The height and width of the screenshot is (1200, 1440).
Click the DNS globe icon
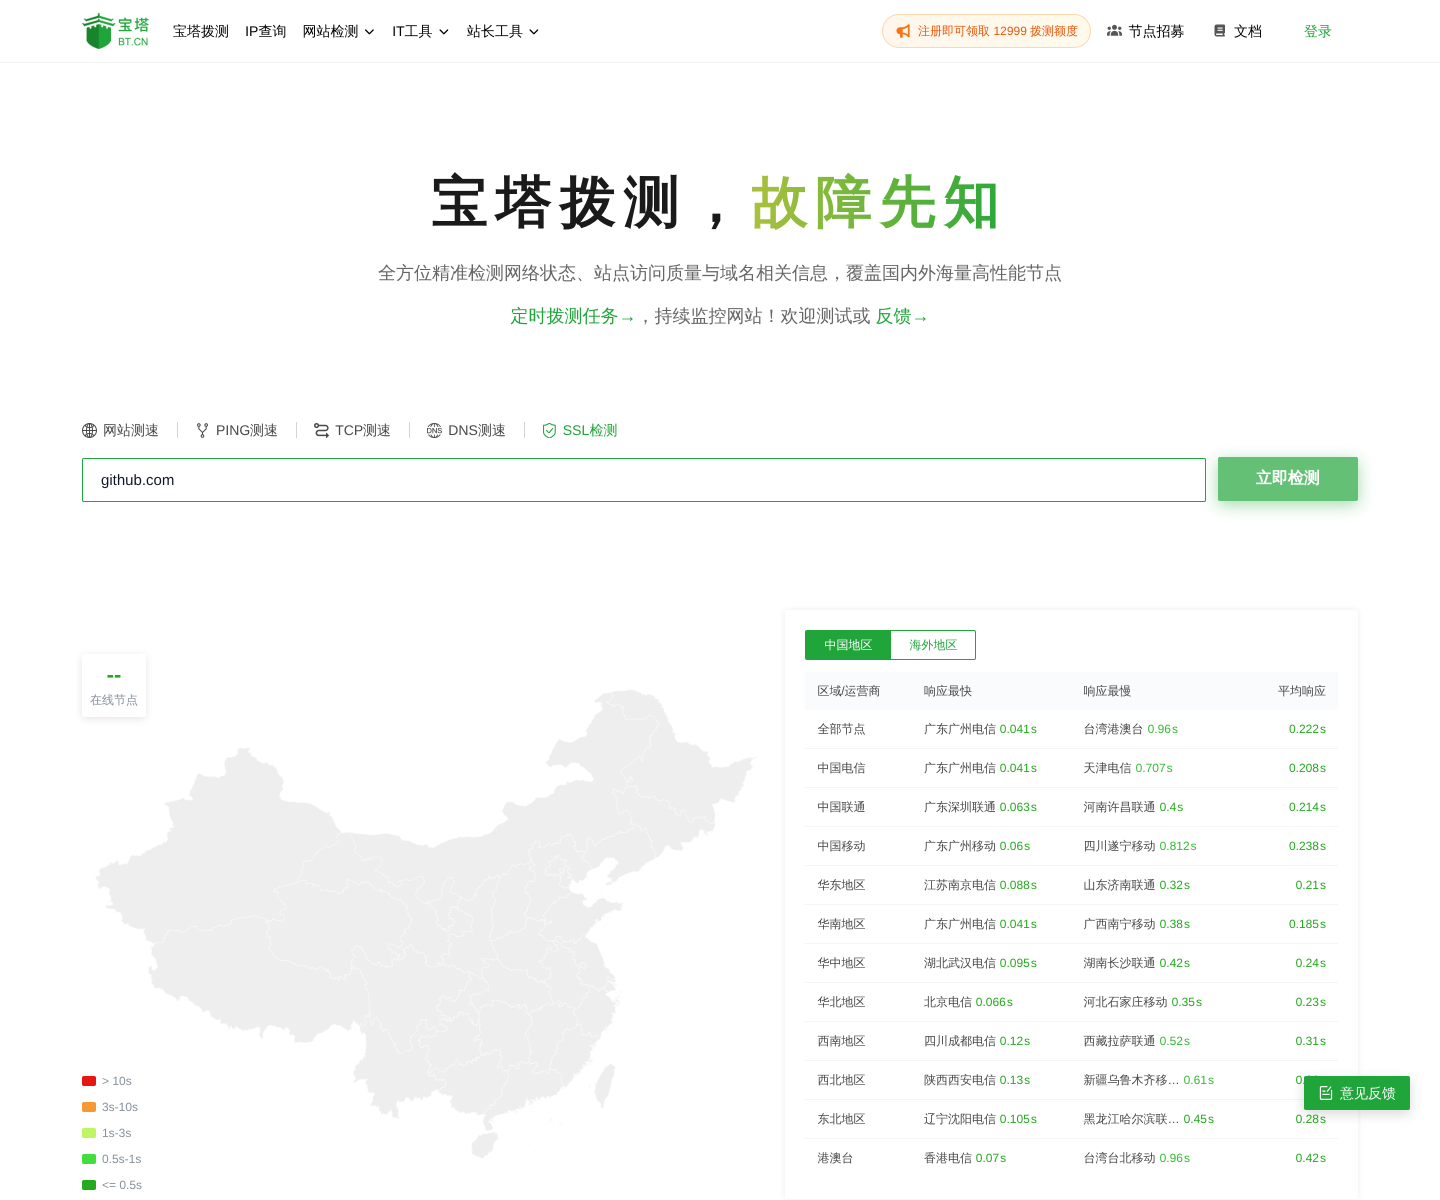pyautogui.click(x=434, y=430)
